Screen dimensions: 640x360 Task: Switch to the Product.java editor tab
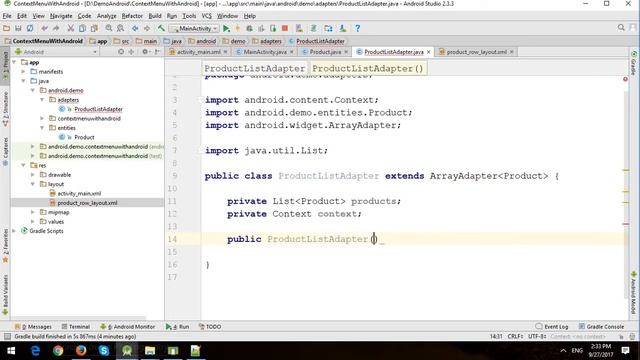pos(325,52)
